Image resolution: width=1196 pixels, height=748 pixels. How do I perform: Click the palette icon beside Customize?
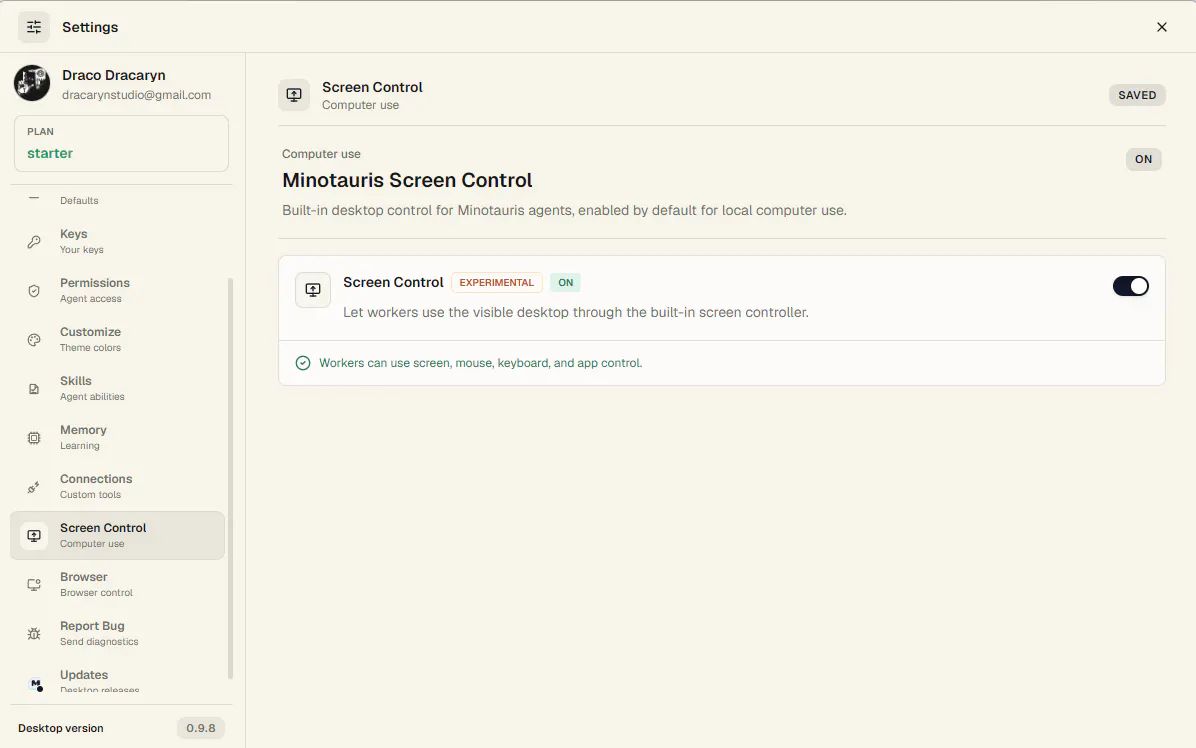[x=34, y=339]
